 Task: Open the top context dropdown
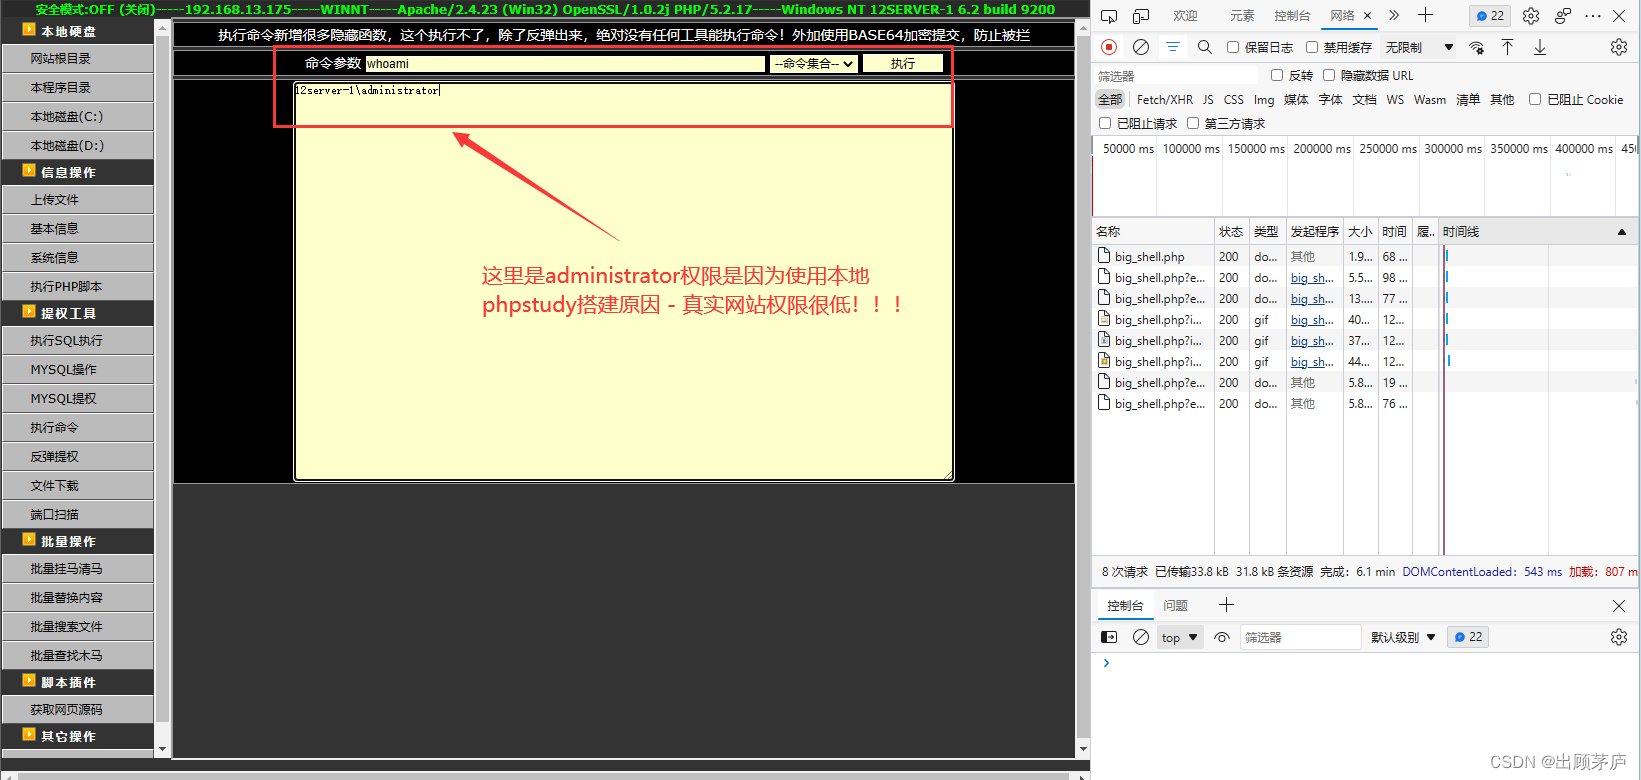1180,637
